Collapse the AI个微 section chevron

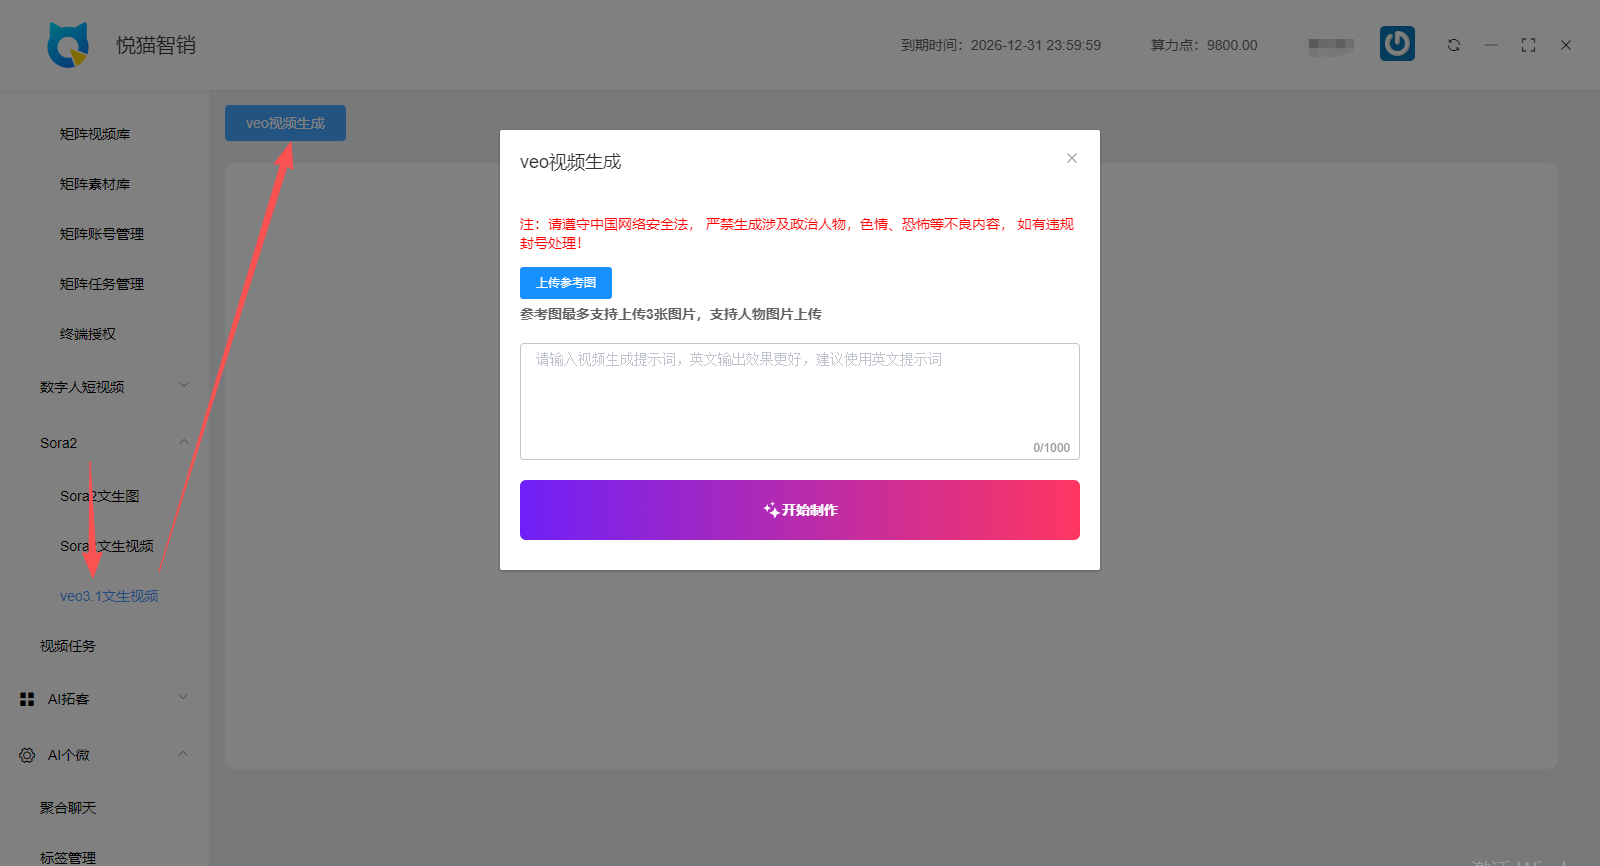[x=184, y=754]
